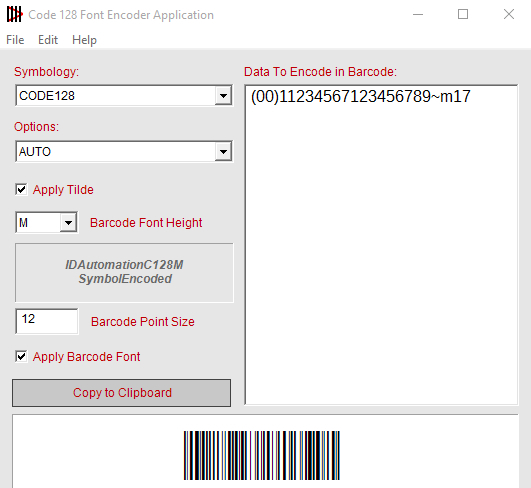Open the File menu
The image size is (531, 488).
click(15, 40)
